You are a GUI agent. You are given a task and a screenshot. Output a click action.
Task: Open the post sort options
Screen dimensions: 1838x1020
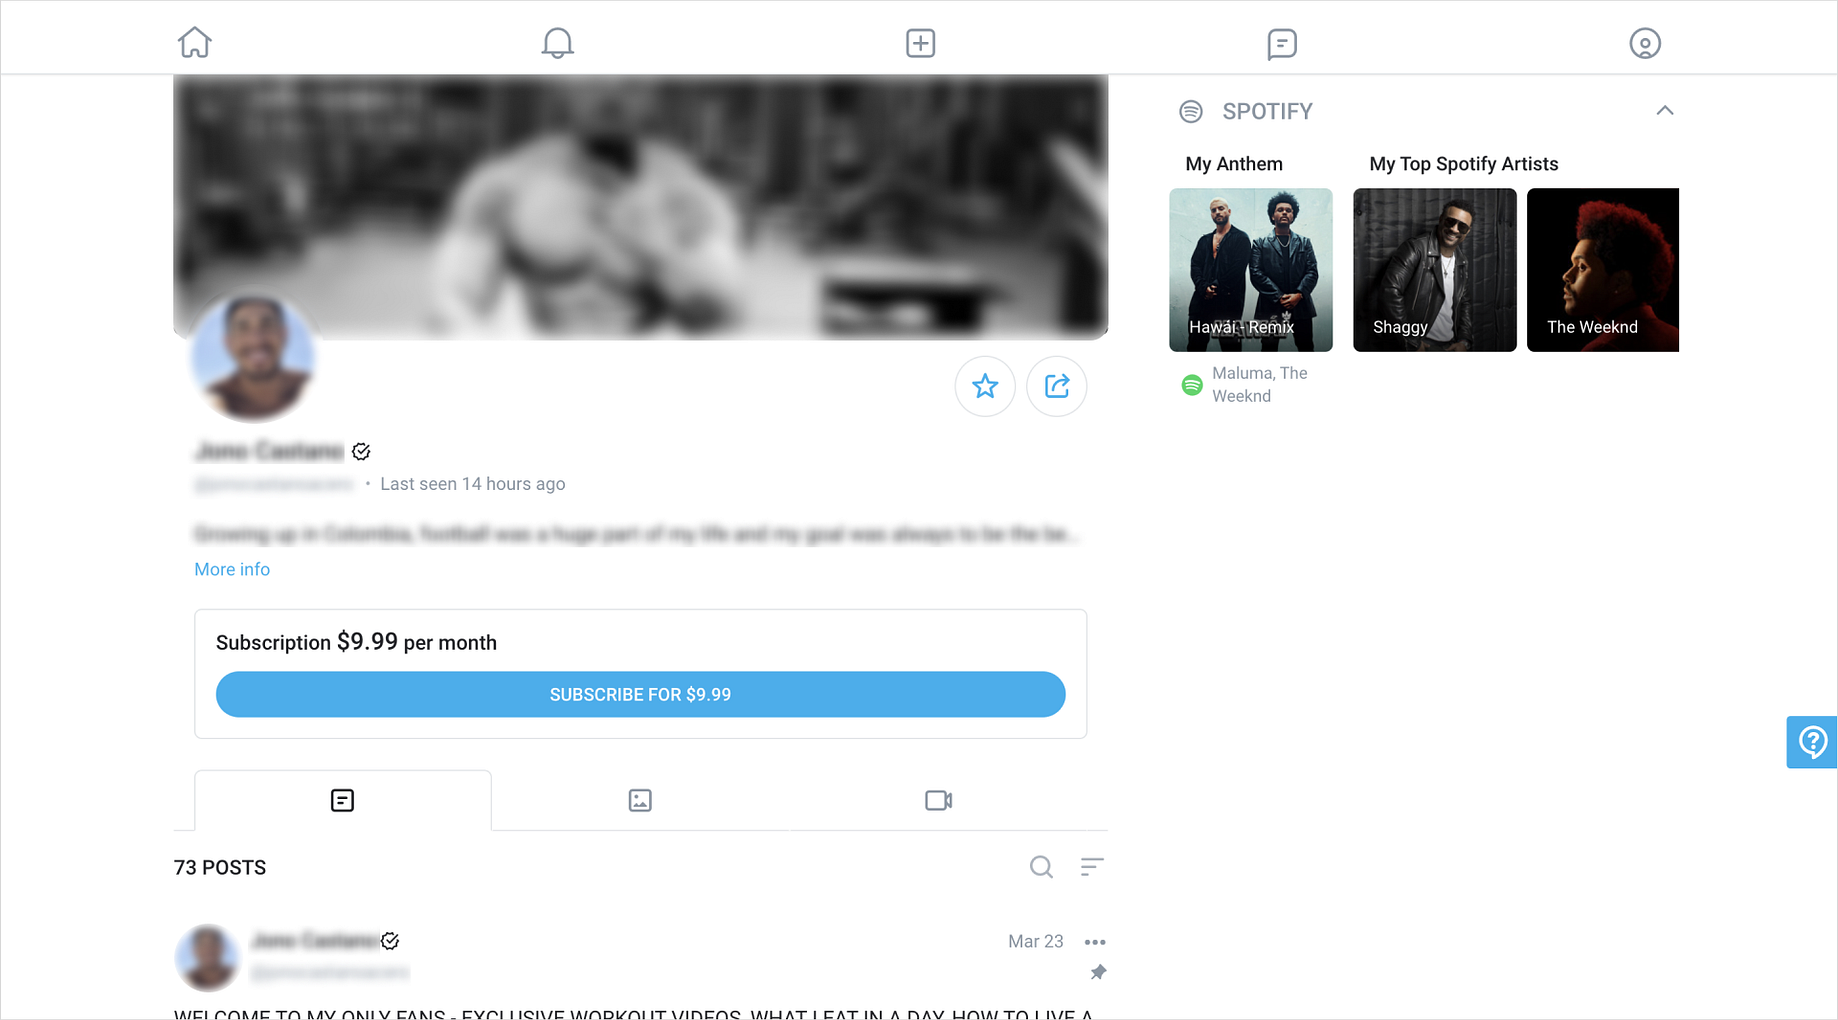[x=1092, y=867]
